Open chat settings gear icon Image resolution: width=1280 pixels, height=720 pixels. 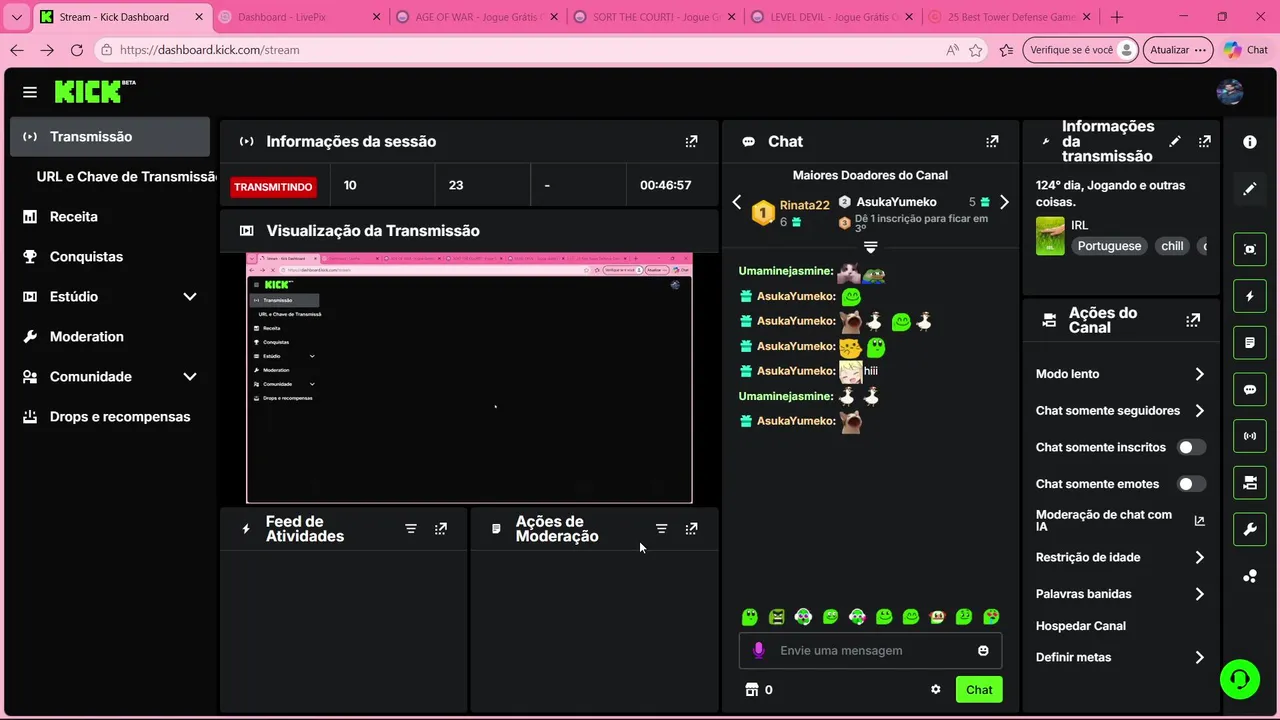pos(936,689)
